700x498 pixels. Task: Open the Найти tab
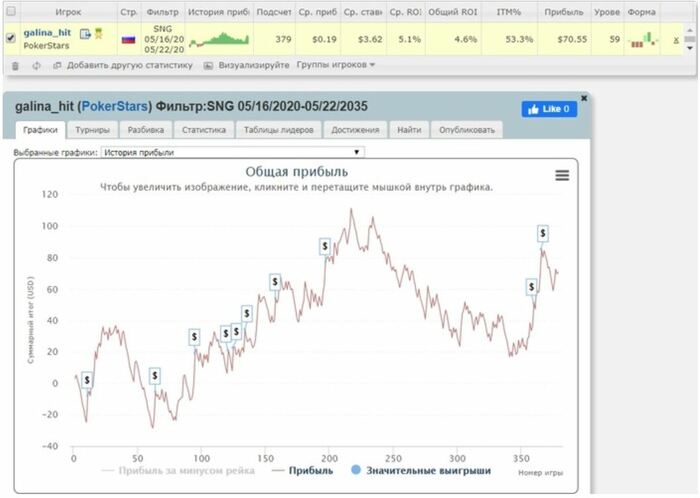409,130
